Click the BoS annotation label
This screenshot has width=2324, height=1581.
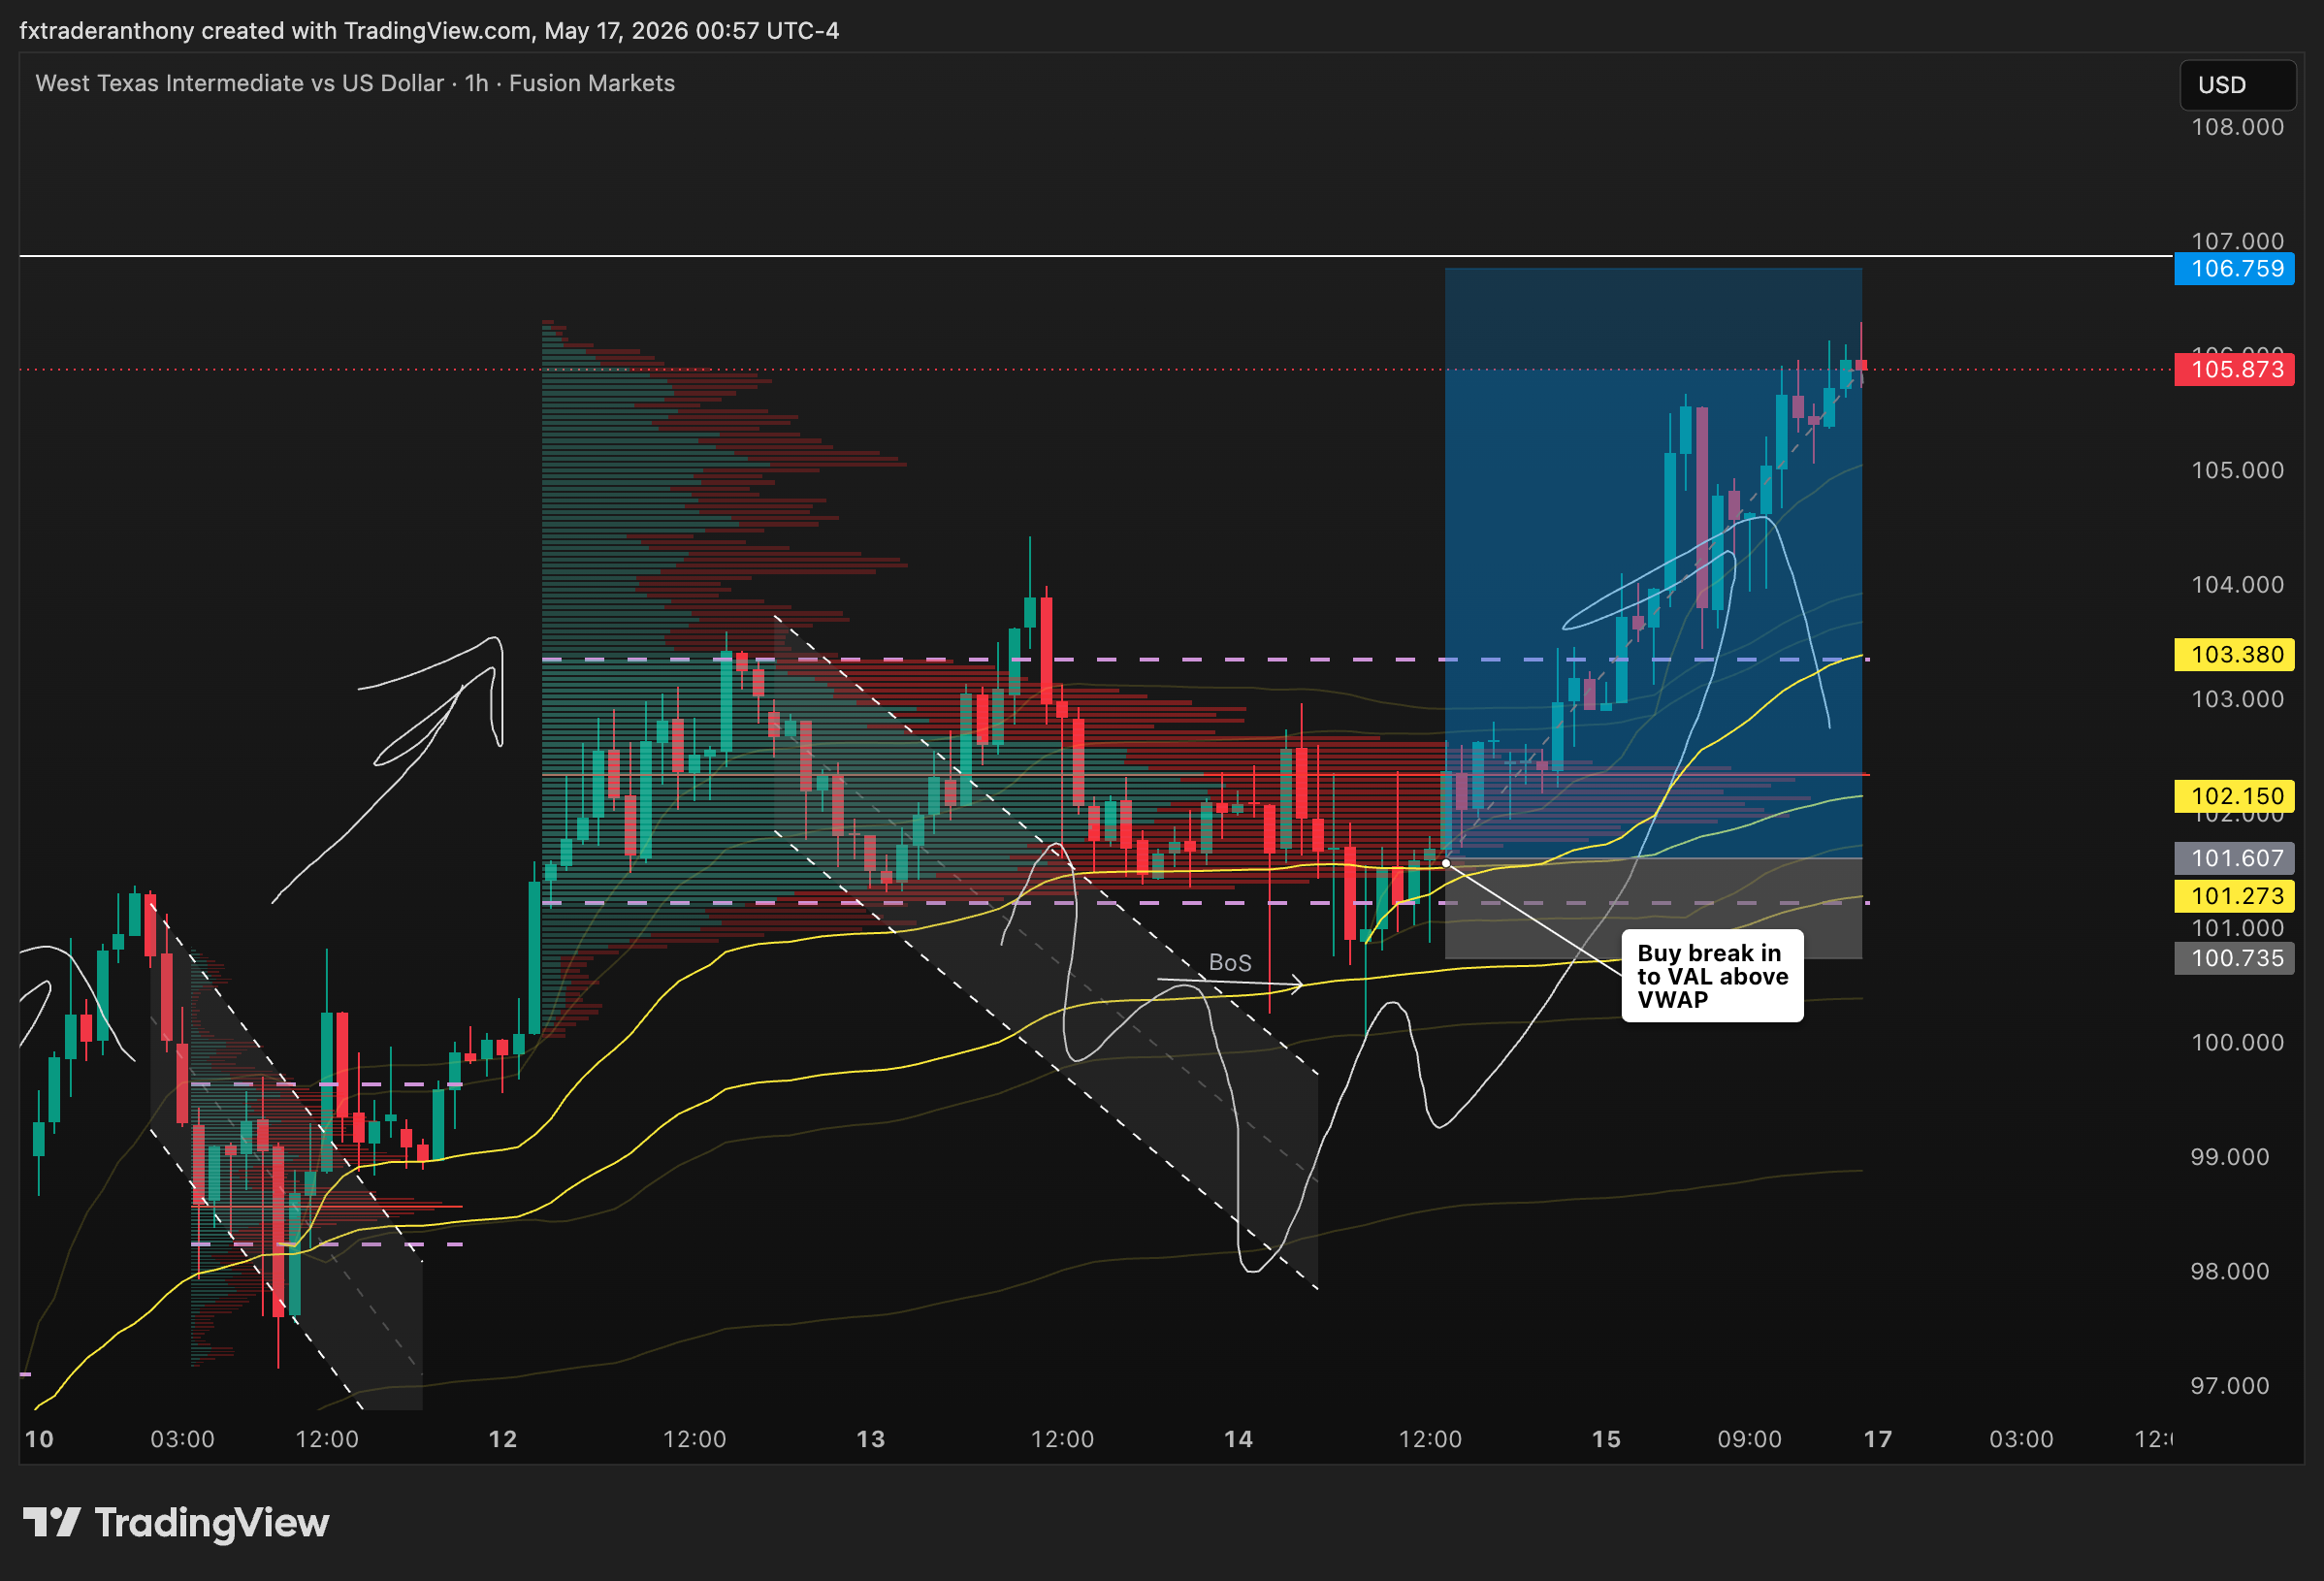pos(1230,962)
